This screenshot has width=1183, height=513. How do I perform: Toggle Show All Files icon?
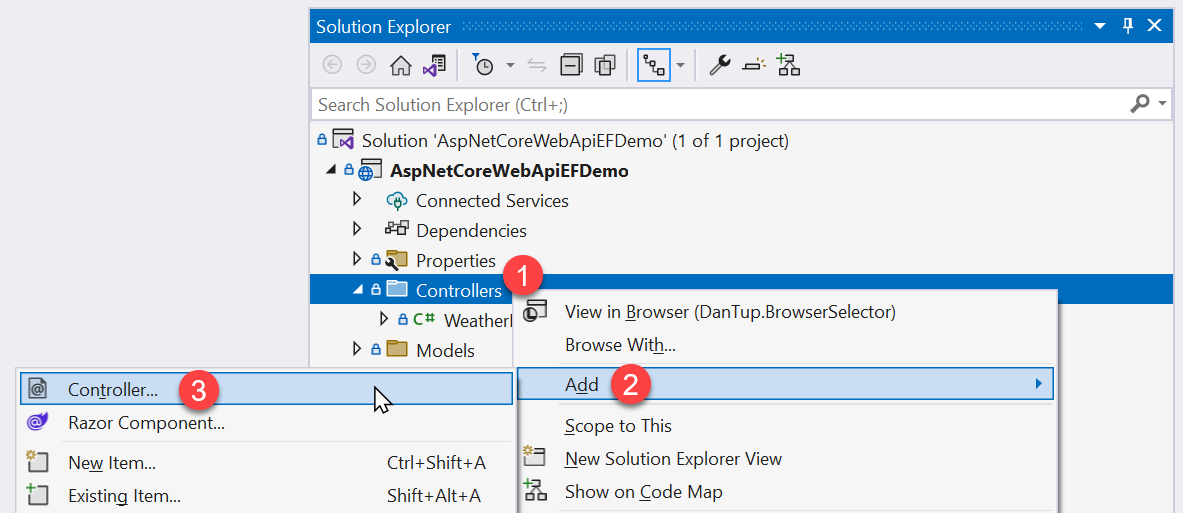[x=605, y=66]
